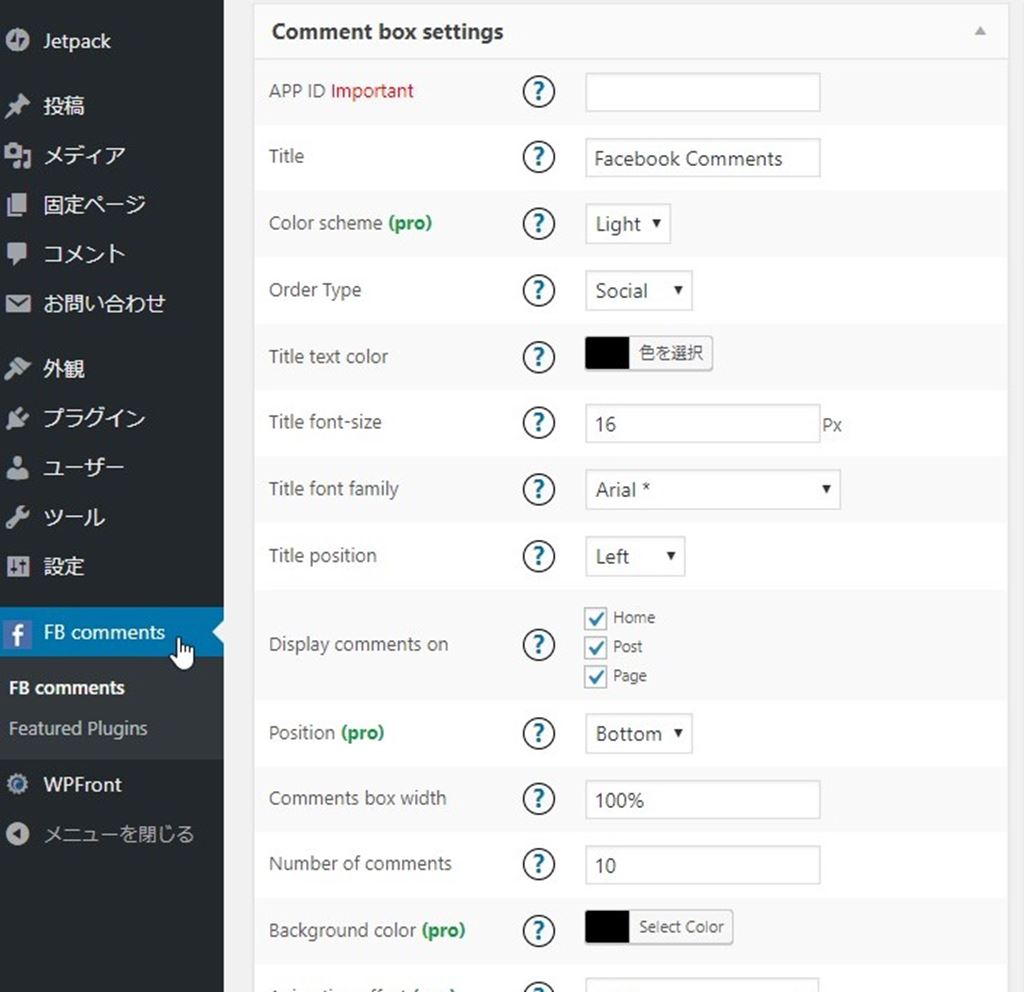Expand the Title font family dropdown
The width and height of the screenshot is (1024, 992).
click(x=711, y=490)
